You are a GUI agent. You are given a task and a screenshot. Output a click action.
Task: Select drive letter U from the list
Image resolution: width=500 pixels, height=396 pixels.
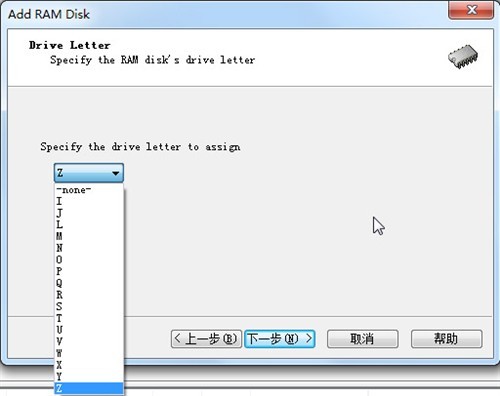click(89, 330)
